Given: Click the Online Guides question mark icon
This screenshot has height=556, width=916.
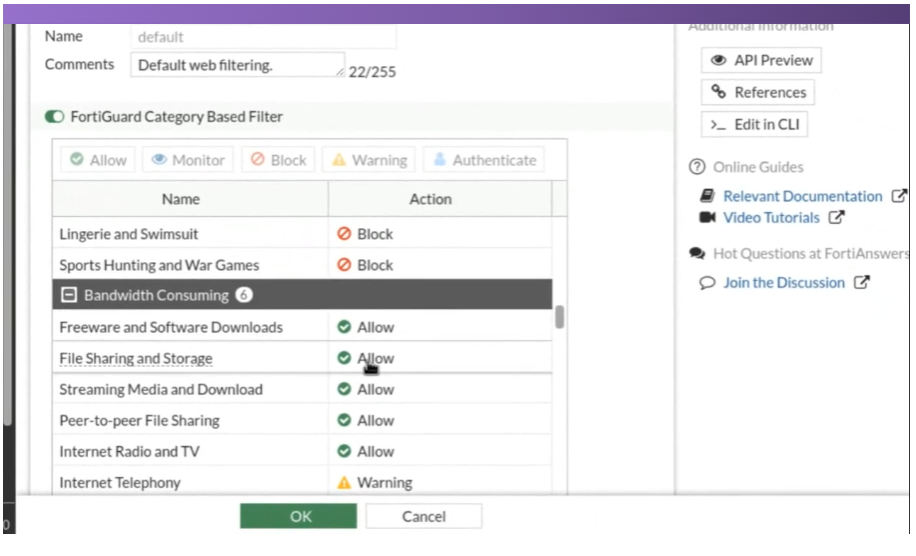Looking at the screenshot, I should click(x=697, y=167).
